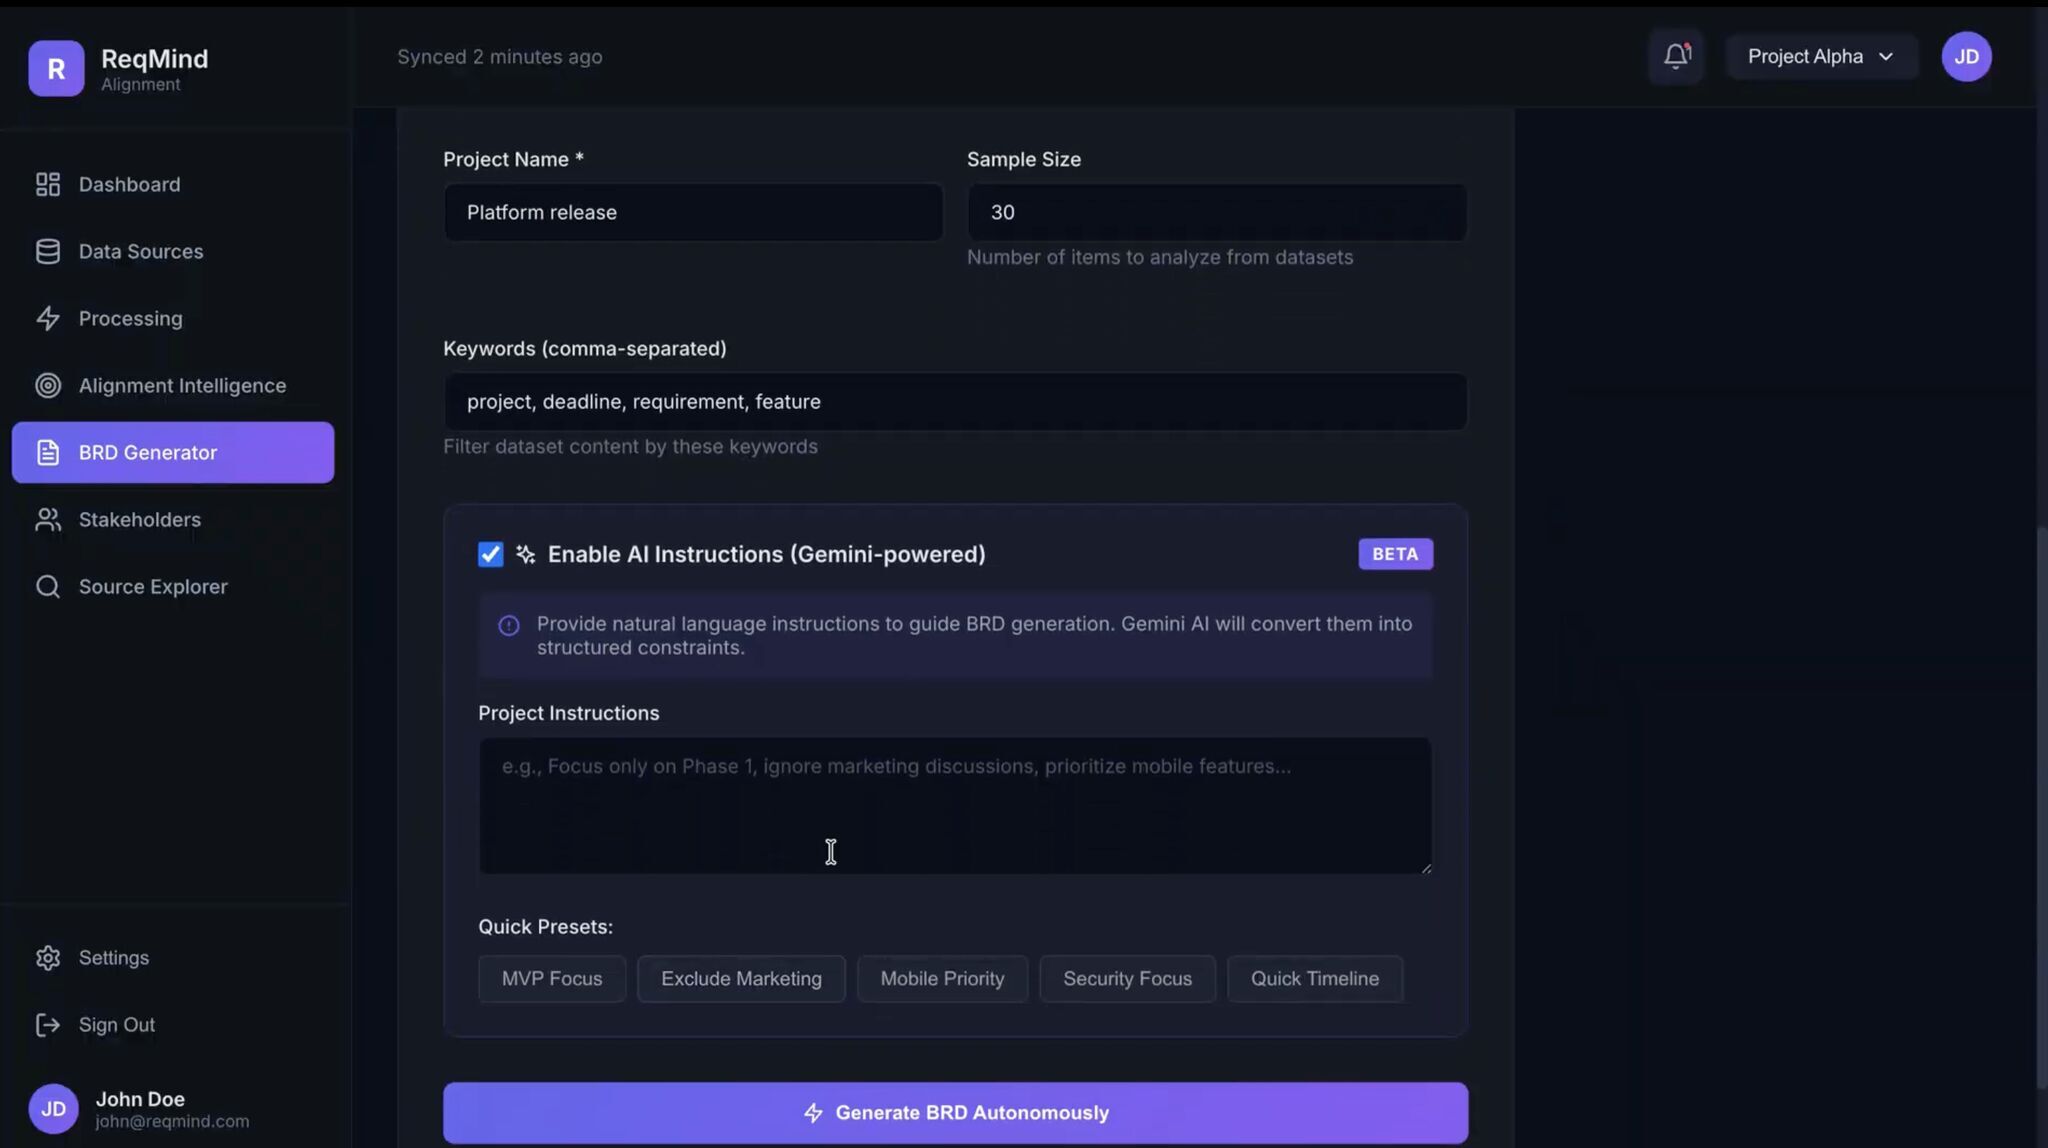Click the Stakeholders people icon

pos(48,519)
